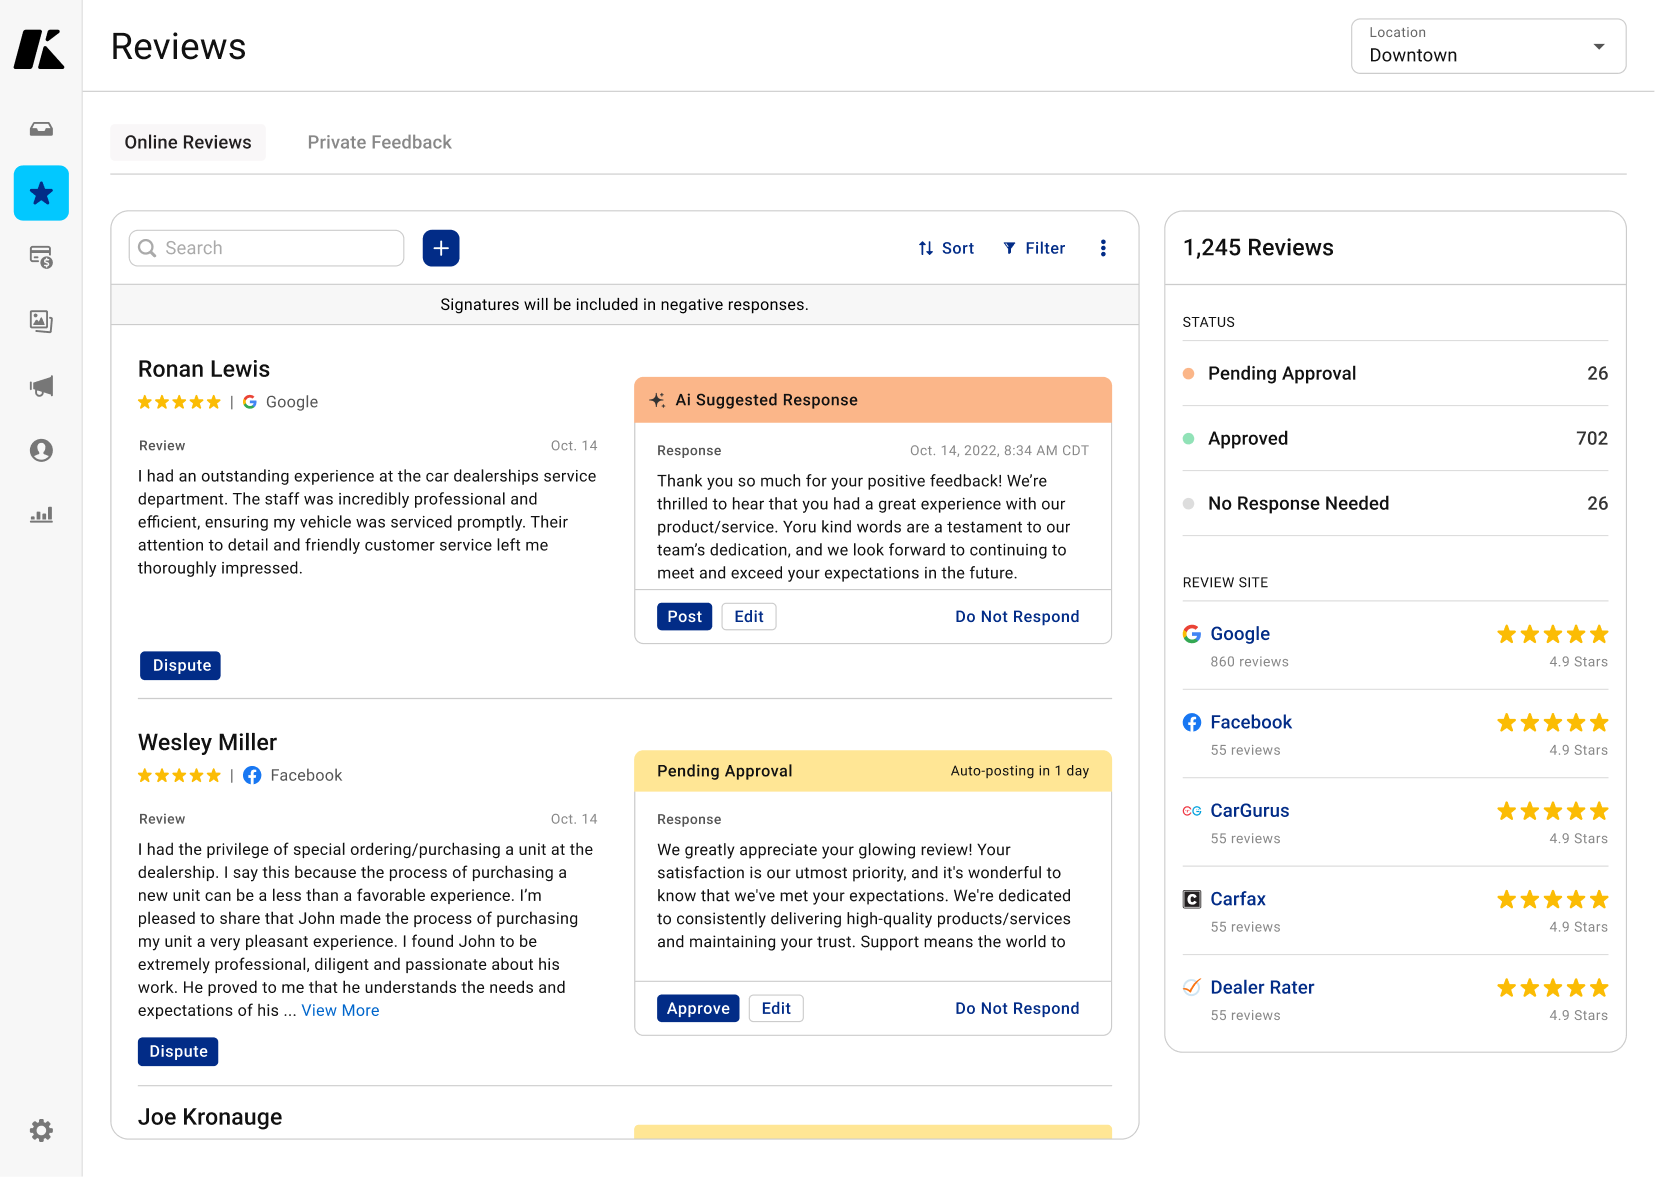Open the payments card icon in sidebar

41,257
